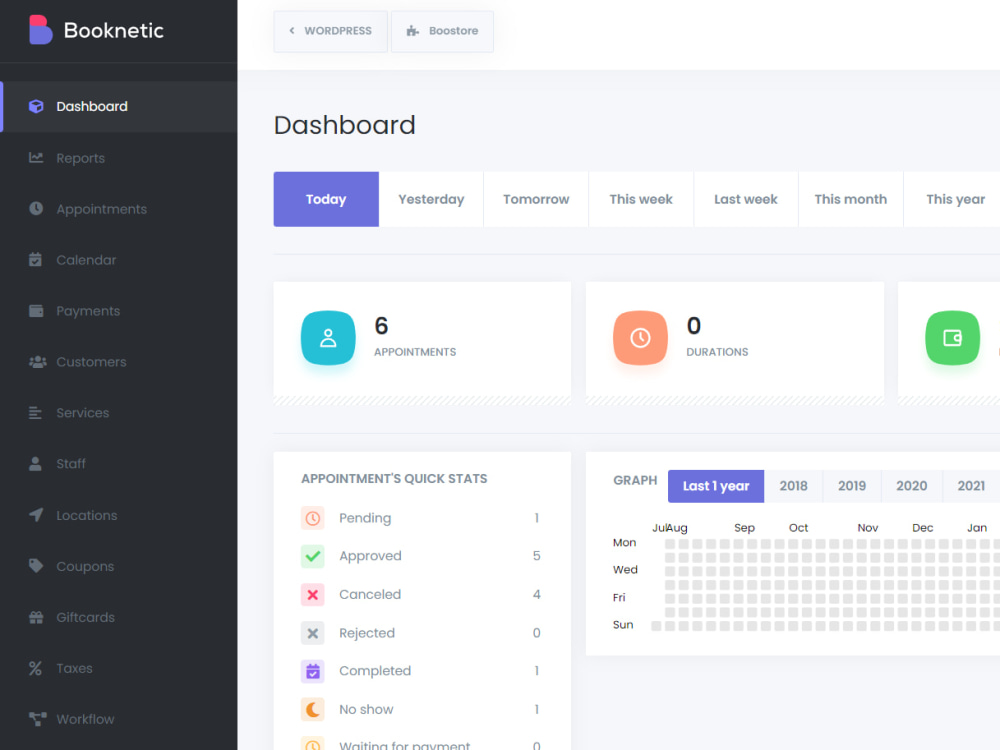Show 2018 graph data

(x=793, y=486)
